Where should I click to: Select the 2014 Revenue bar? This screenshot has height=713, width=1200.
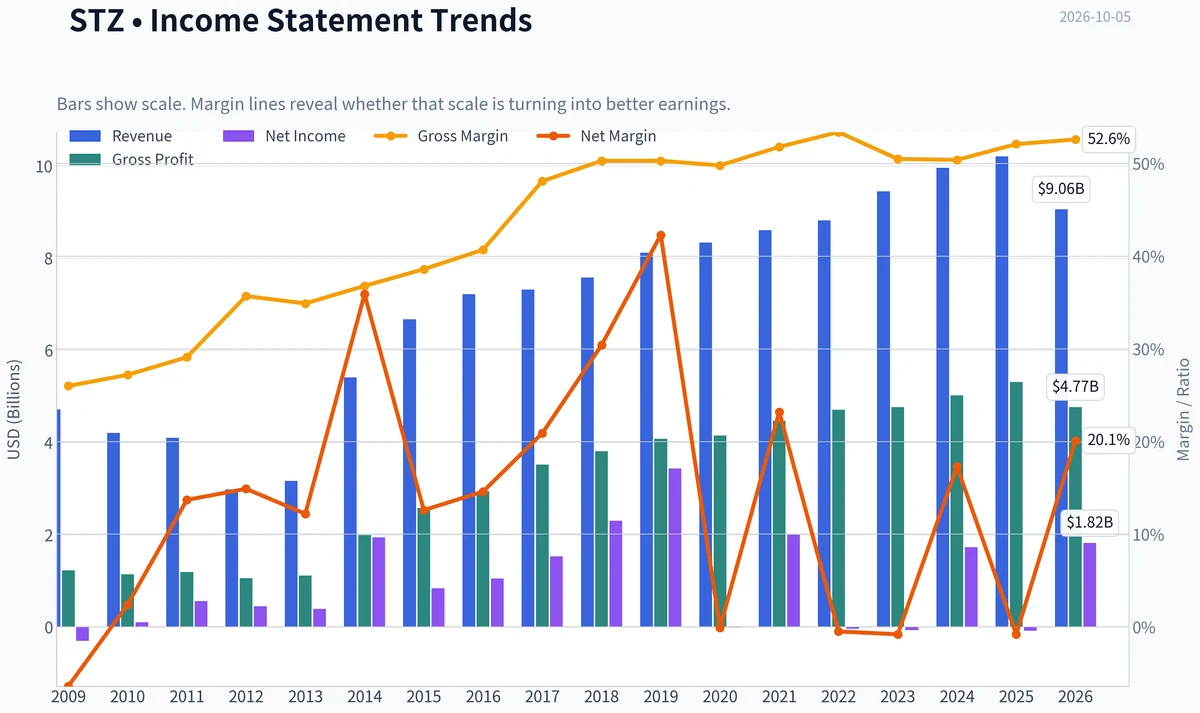tap(350, 502)
